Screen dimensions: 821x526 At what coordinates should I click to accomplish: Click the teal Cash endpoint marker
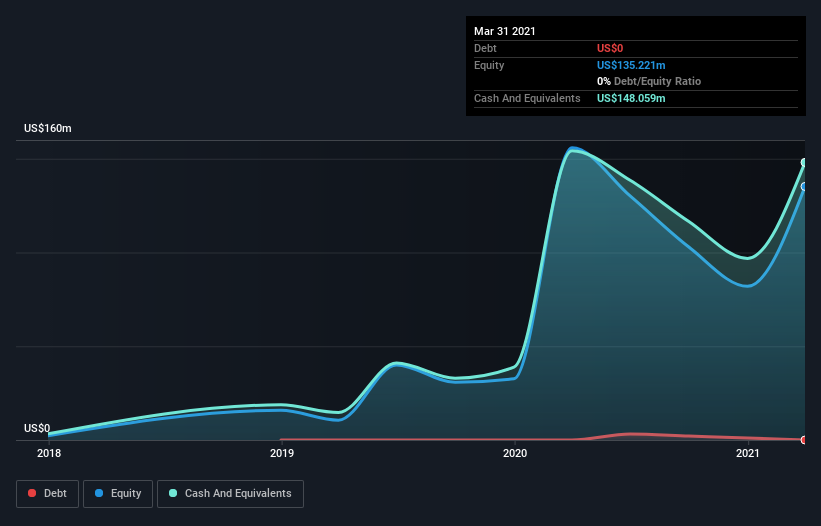[804, 163]
